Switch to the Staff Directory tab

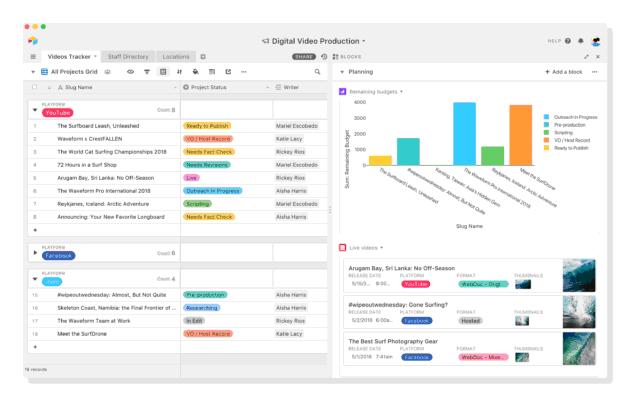click(x=128, y=57)
